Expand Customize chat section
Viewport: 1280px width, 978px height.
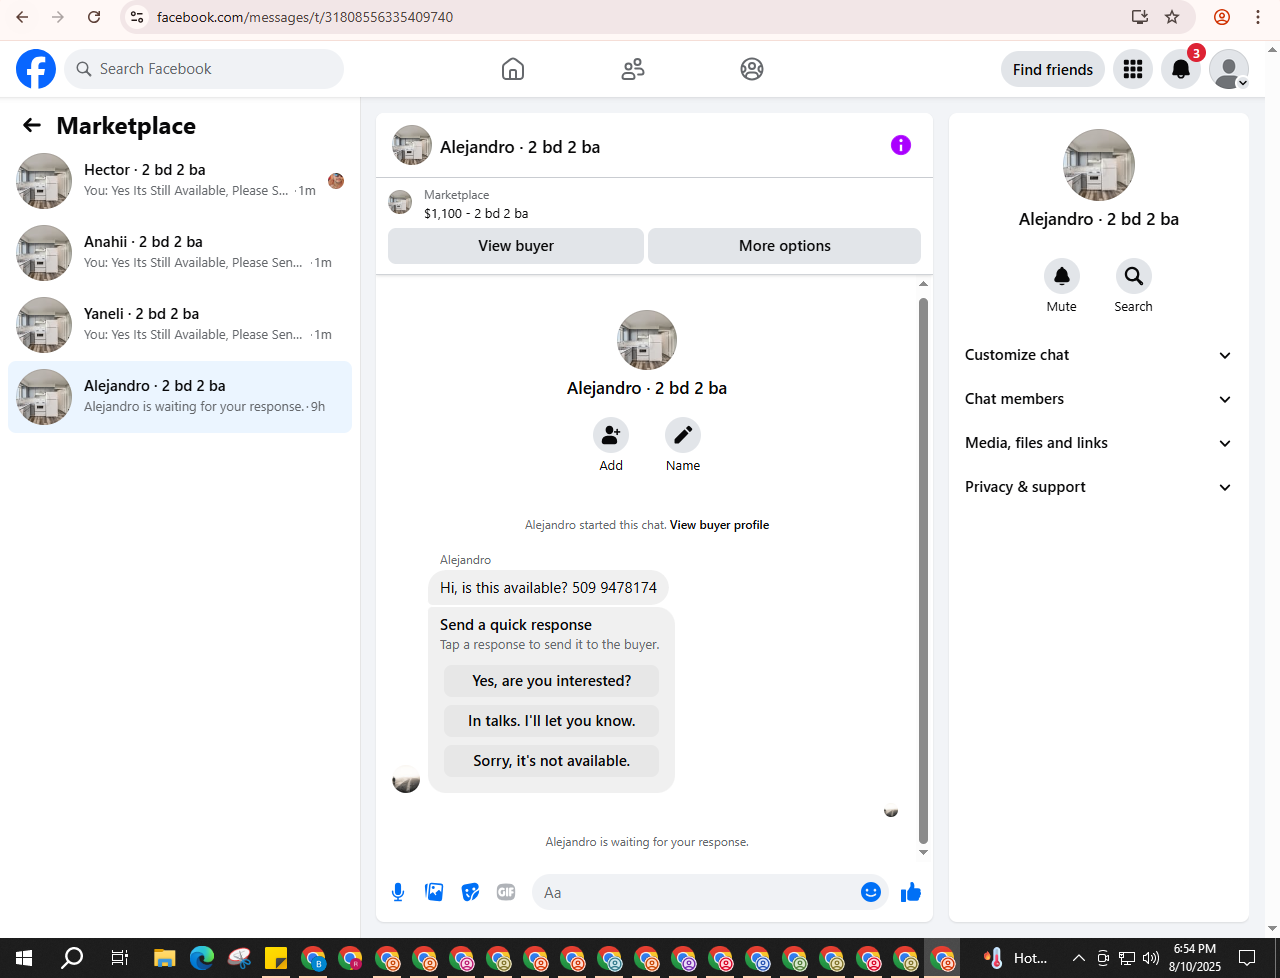click(x=1099, y=355)
